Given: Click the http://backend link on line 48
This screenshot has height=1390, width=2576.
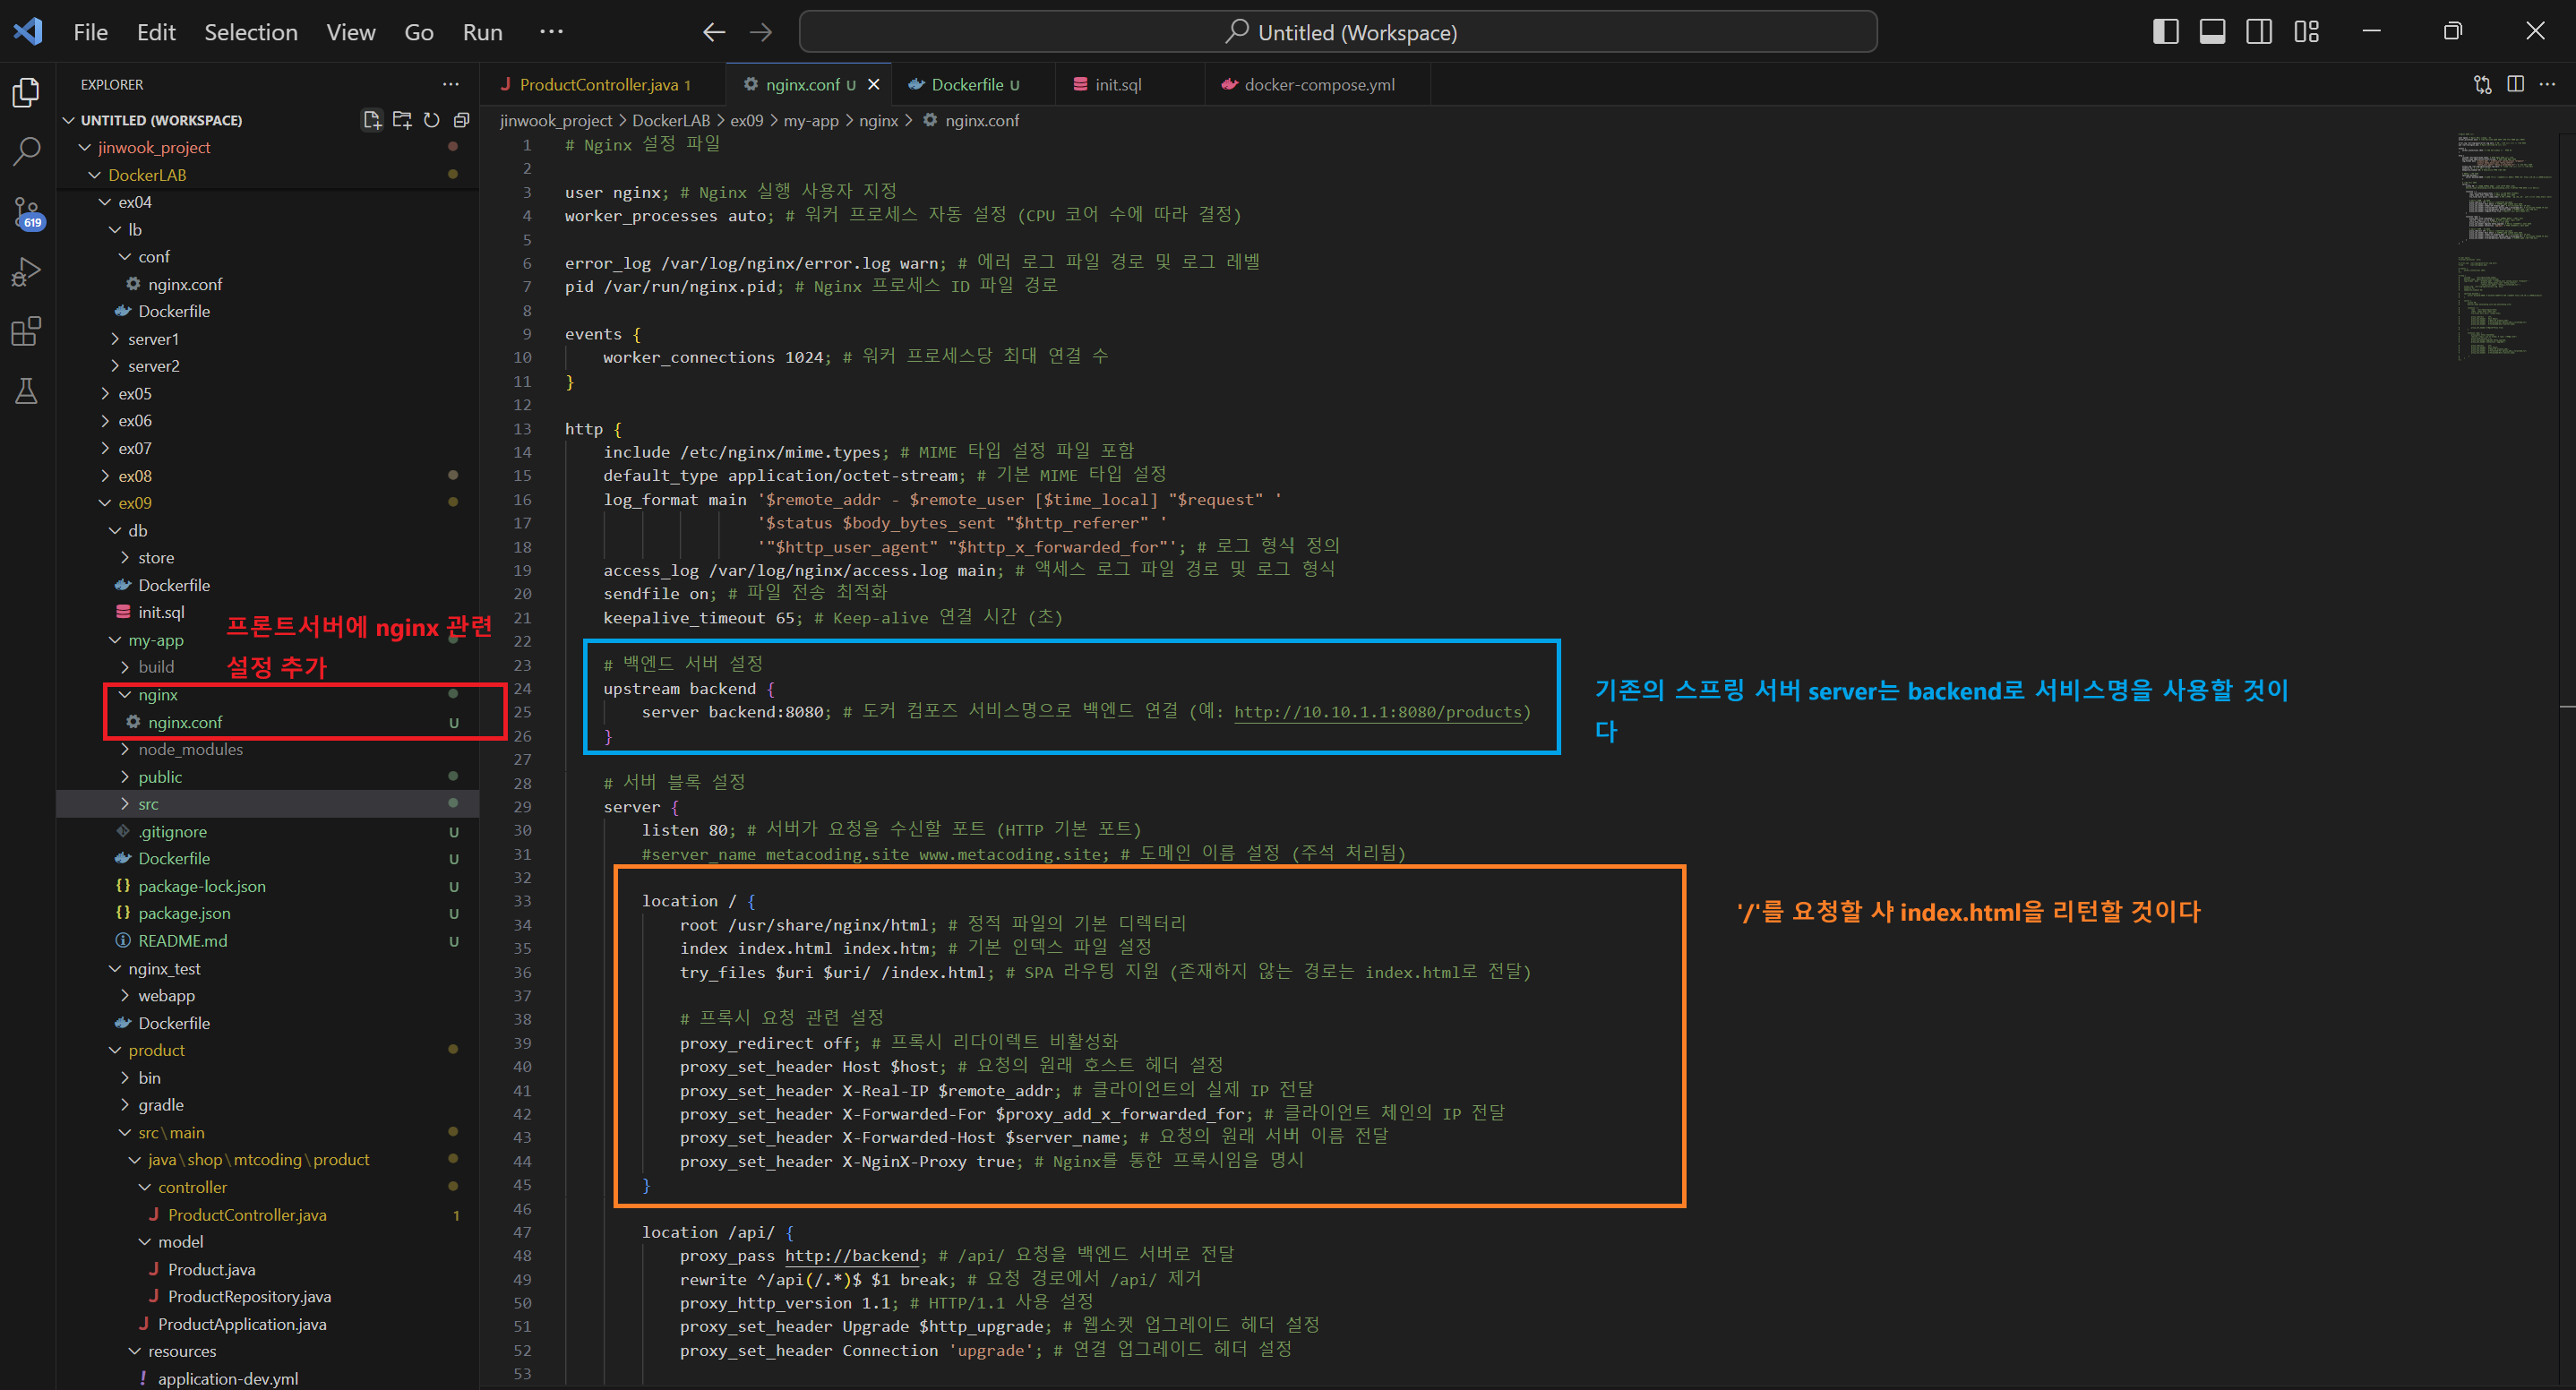Looking at the screenshot, I should [851, 1255].
